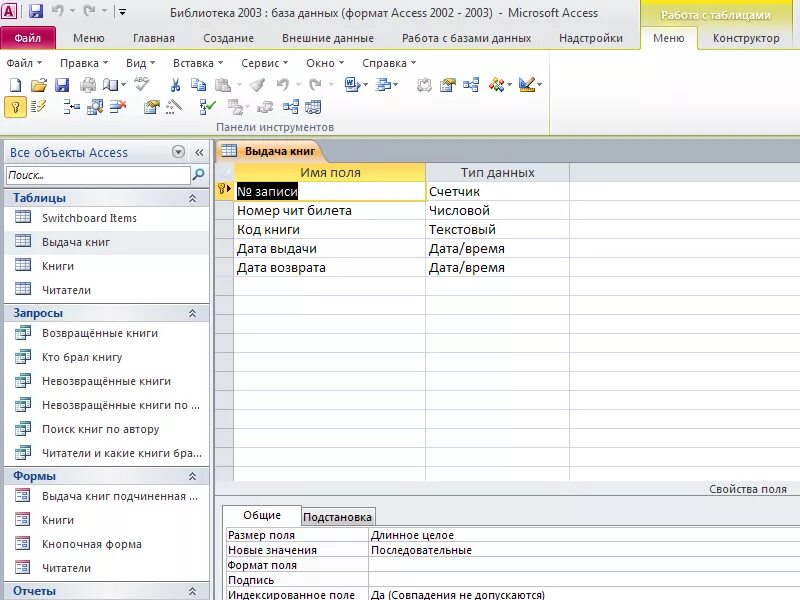Click the Test Validation Rules check icon
The image size is (800, 600).
[x=208, y=107]
